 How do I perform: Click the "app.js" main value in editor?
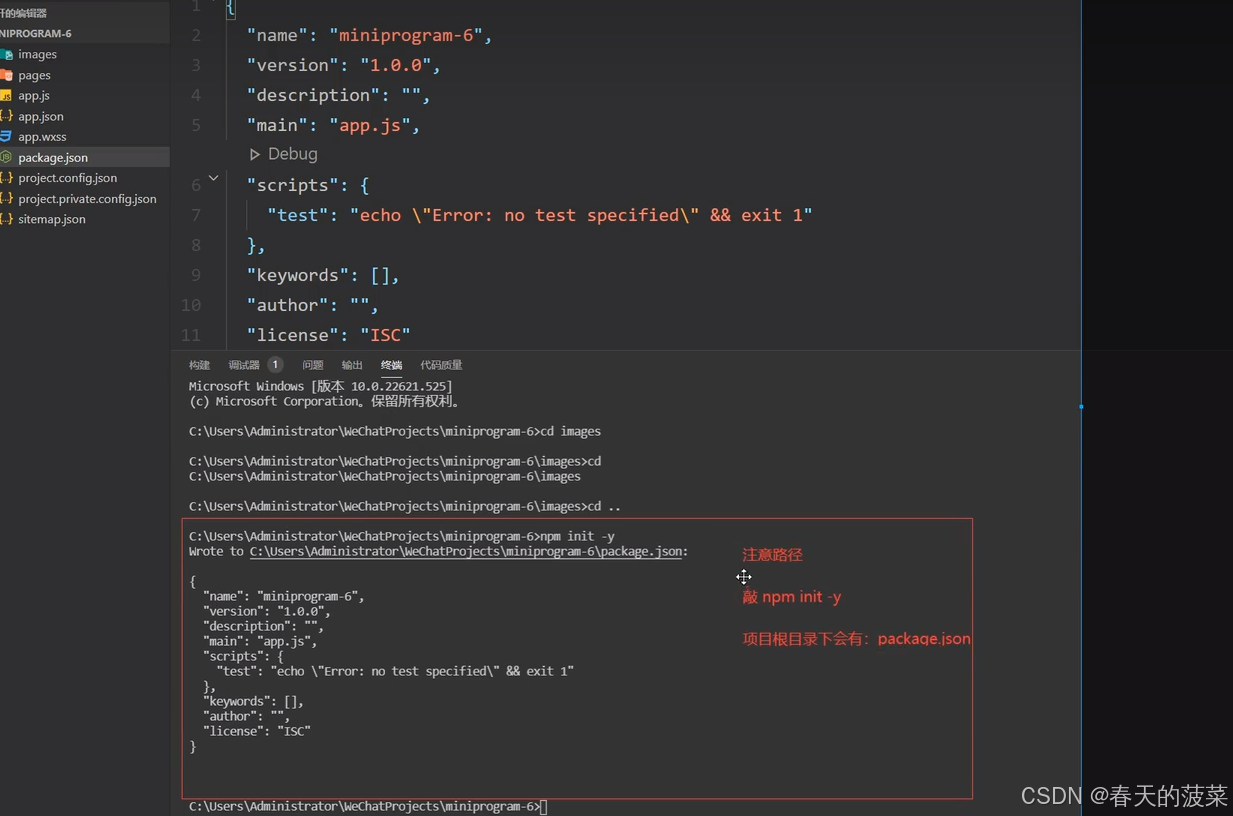pyautogui.click(x=370, y=125)
